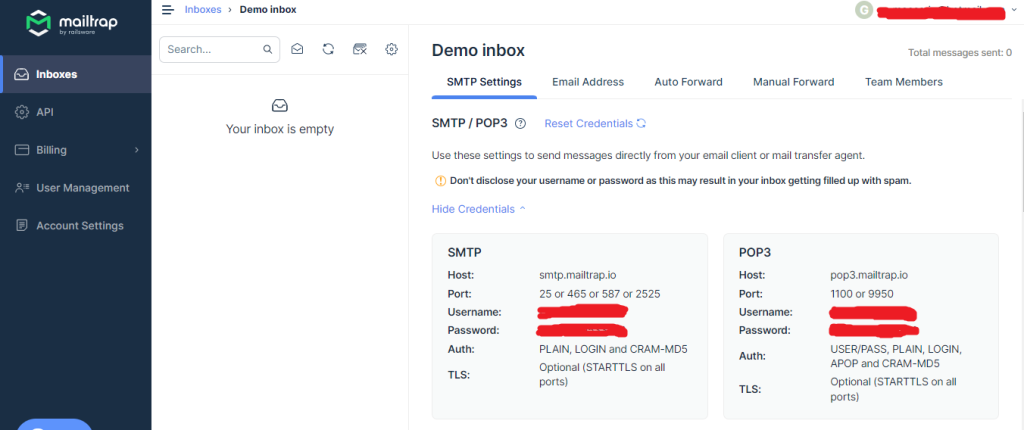Switch to the Auto Forward tab
This screenshot has width=1024, height=430.
tap(688, 82)
